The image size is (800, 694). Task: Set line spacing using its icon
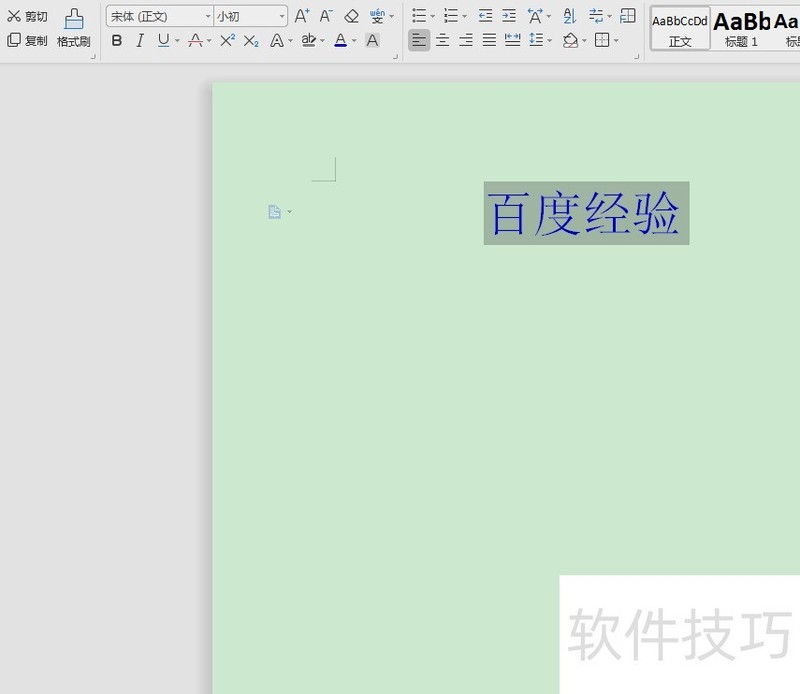click(536, 40)
